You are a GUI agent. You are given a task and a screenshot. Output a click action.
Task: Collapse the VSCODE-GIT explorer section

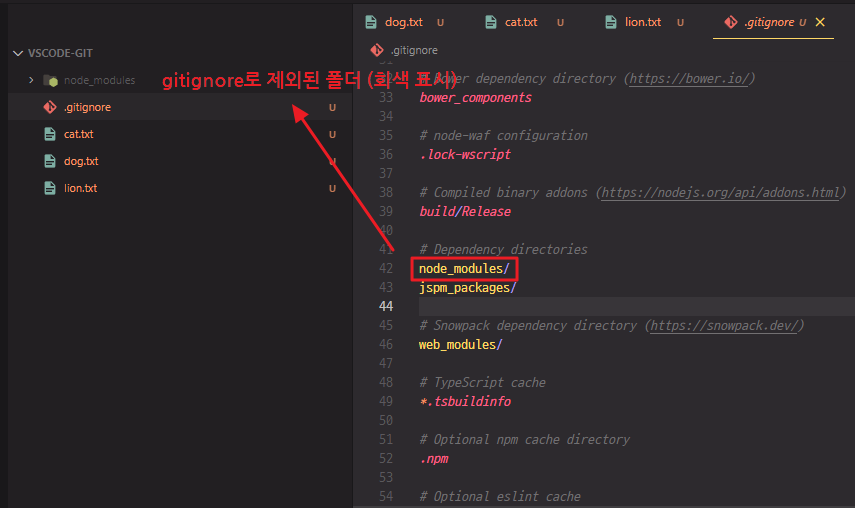click(18, 53)
